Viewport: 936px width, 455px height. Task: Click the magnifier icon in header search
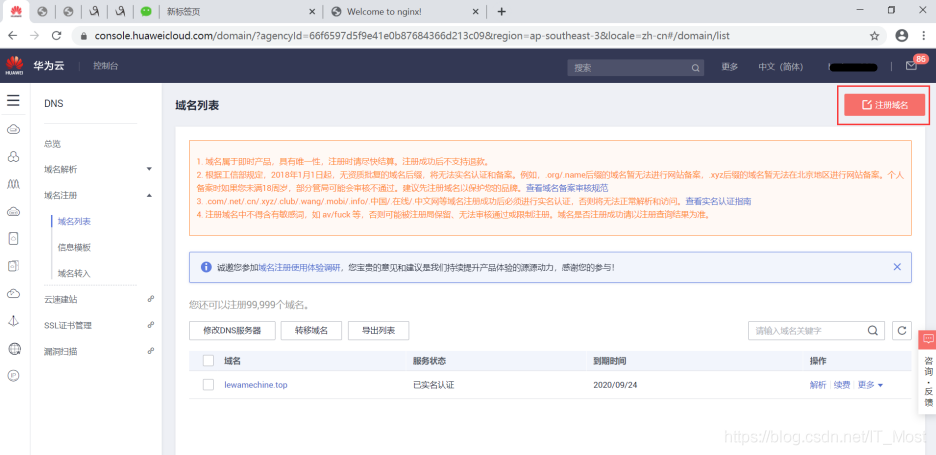[x=695, y=67]
